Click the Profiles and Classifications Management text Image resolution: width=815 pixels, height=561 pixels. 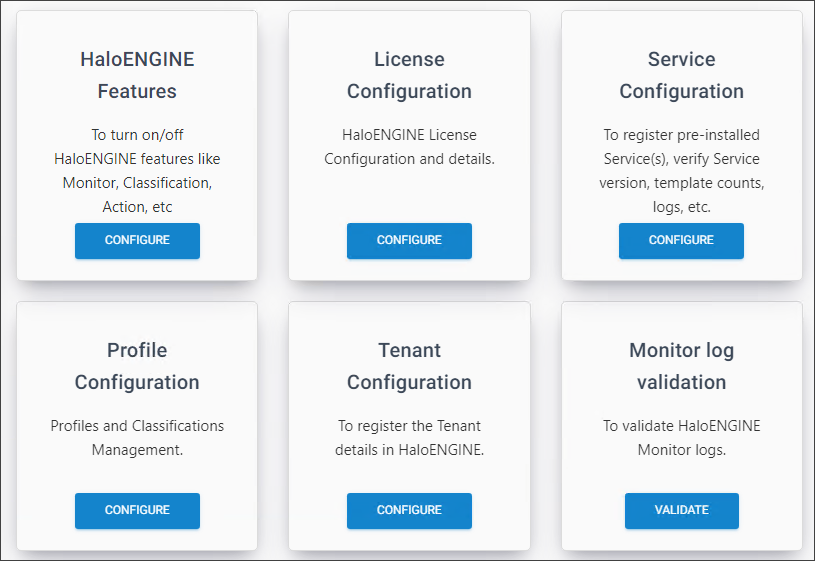tap(137, 438)
